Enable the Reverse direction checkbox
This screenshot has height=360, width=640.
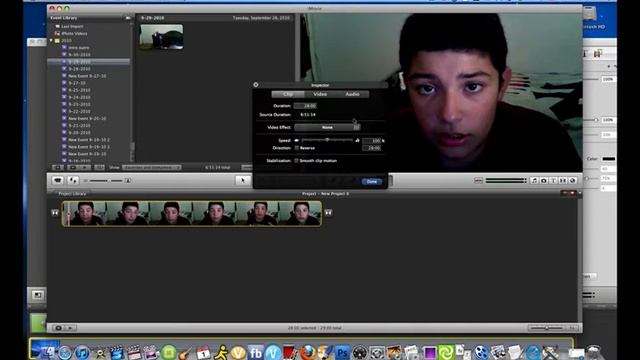coord(297,148)
